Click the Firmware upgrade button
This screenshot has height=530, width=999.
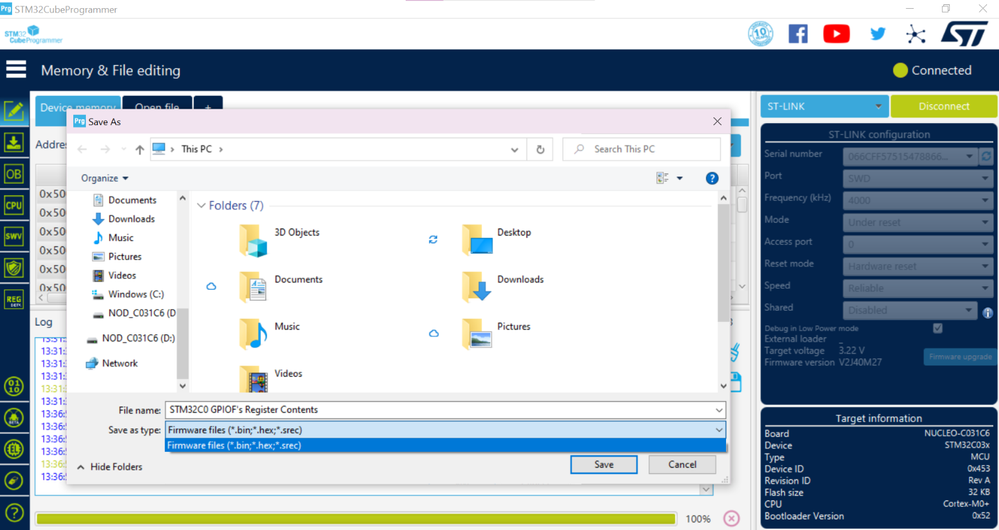point(959,357)
